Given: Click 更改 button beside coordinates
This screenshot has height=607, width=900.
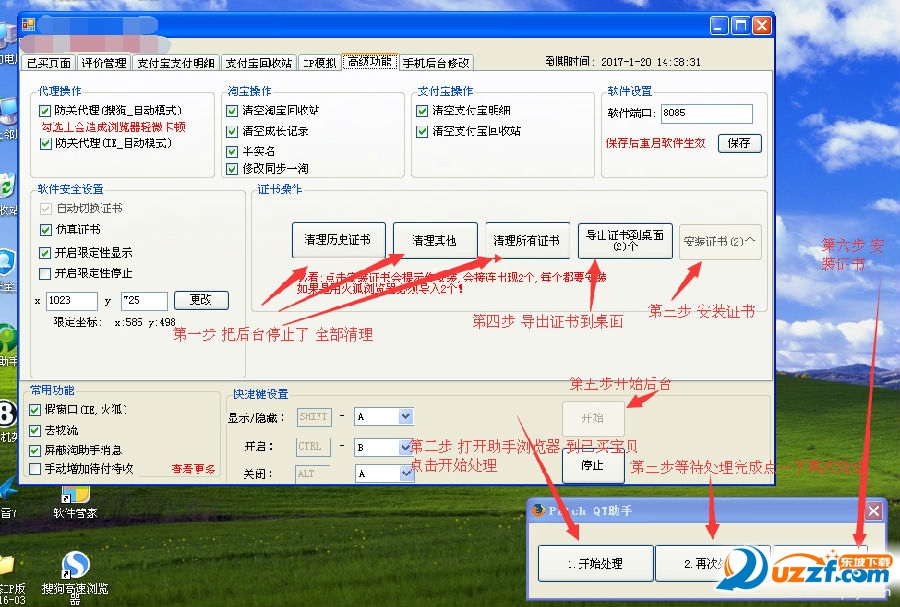Looking at the screenshot, I should [201, 299].
